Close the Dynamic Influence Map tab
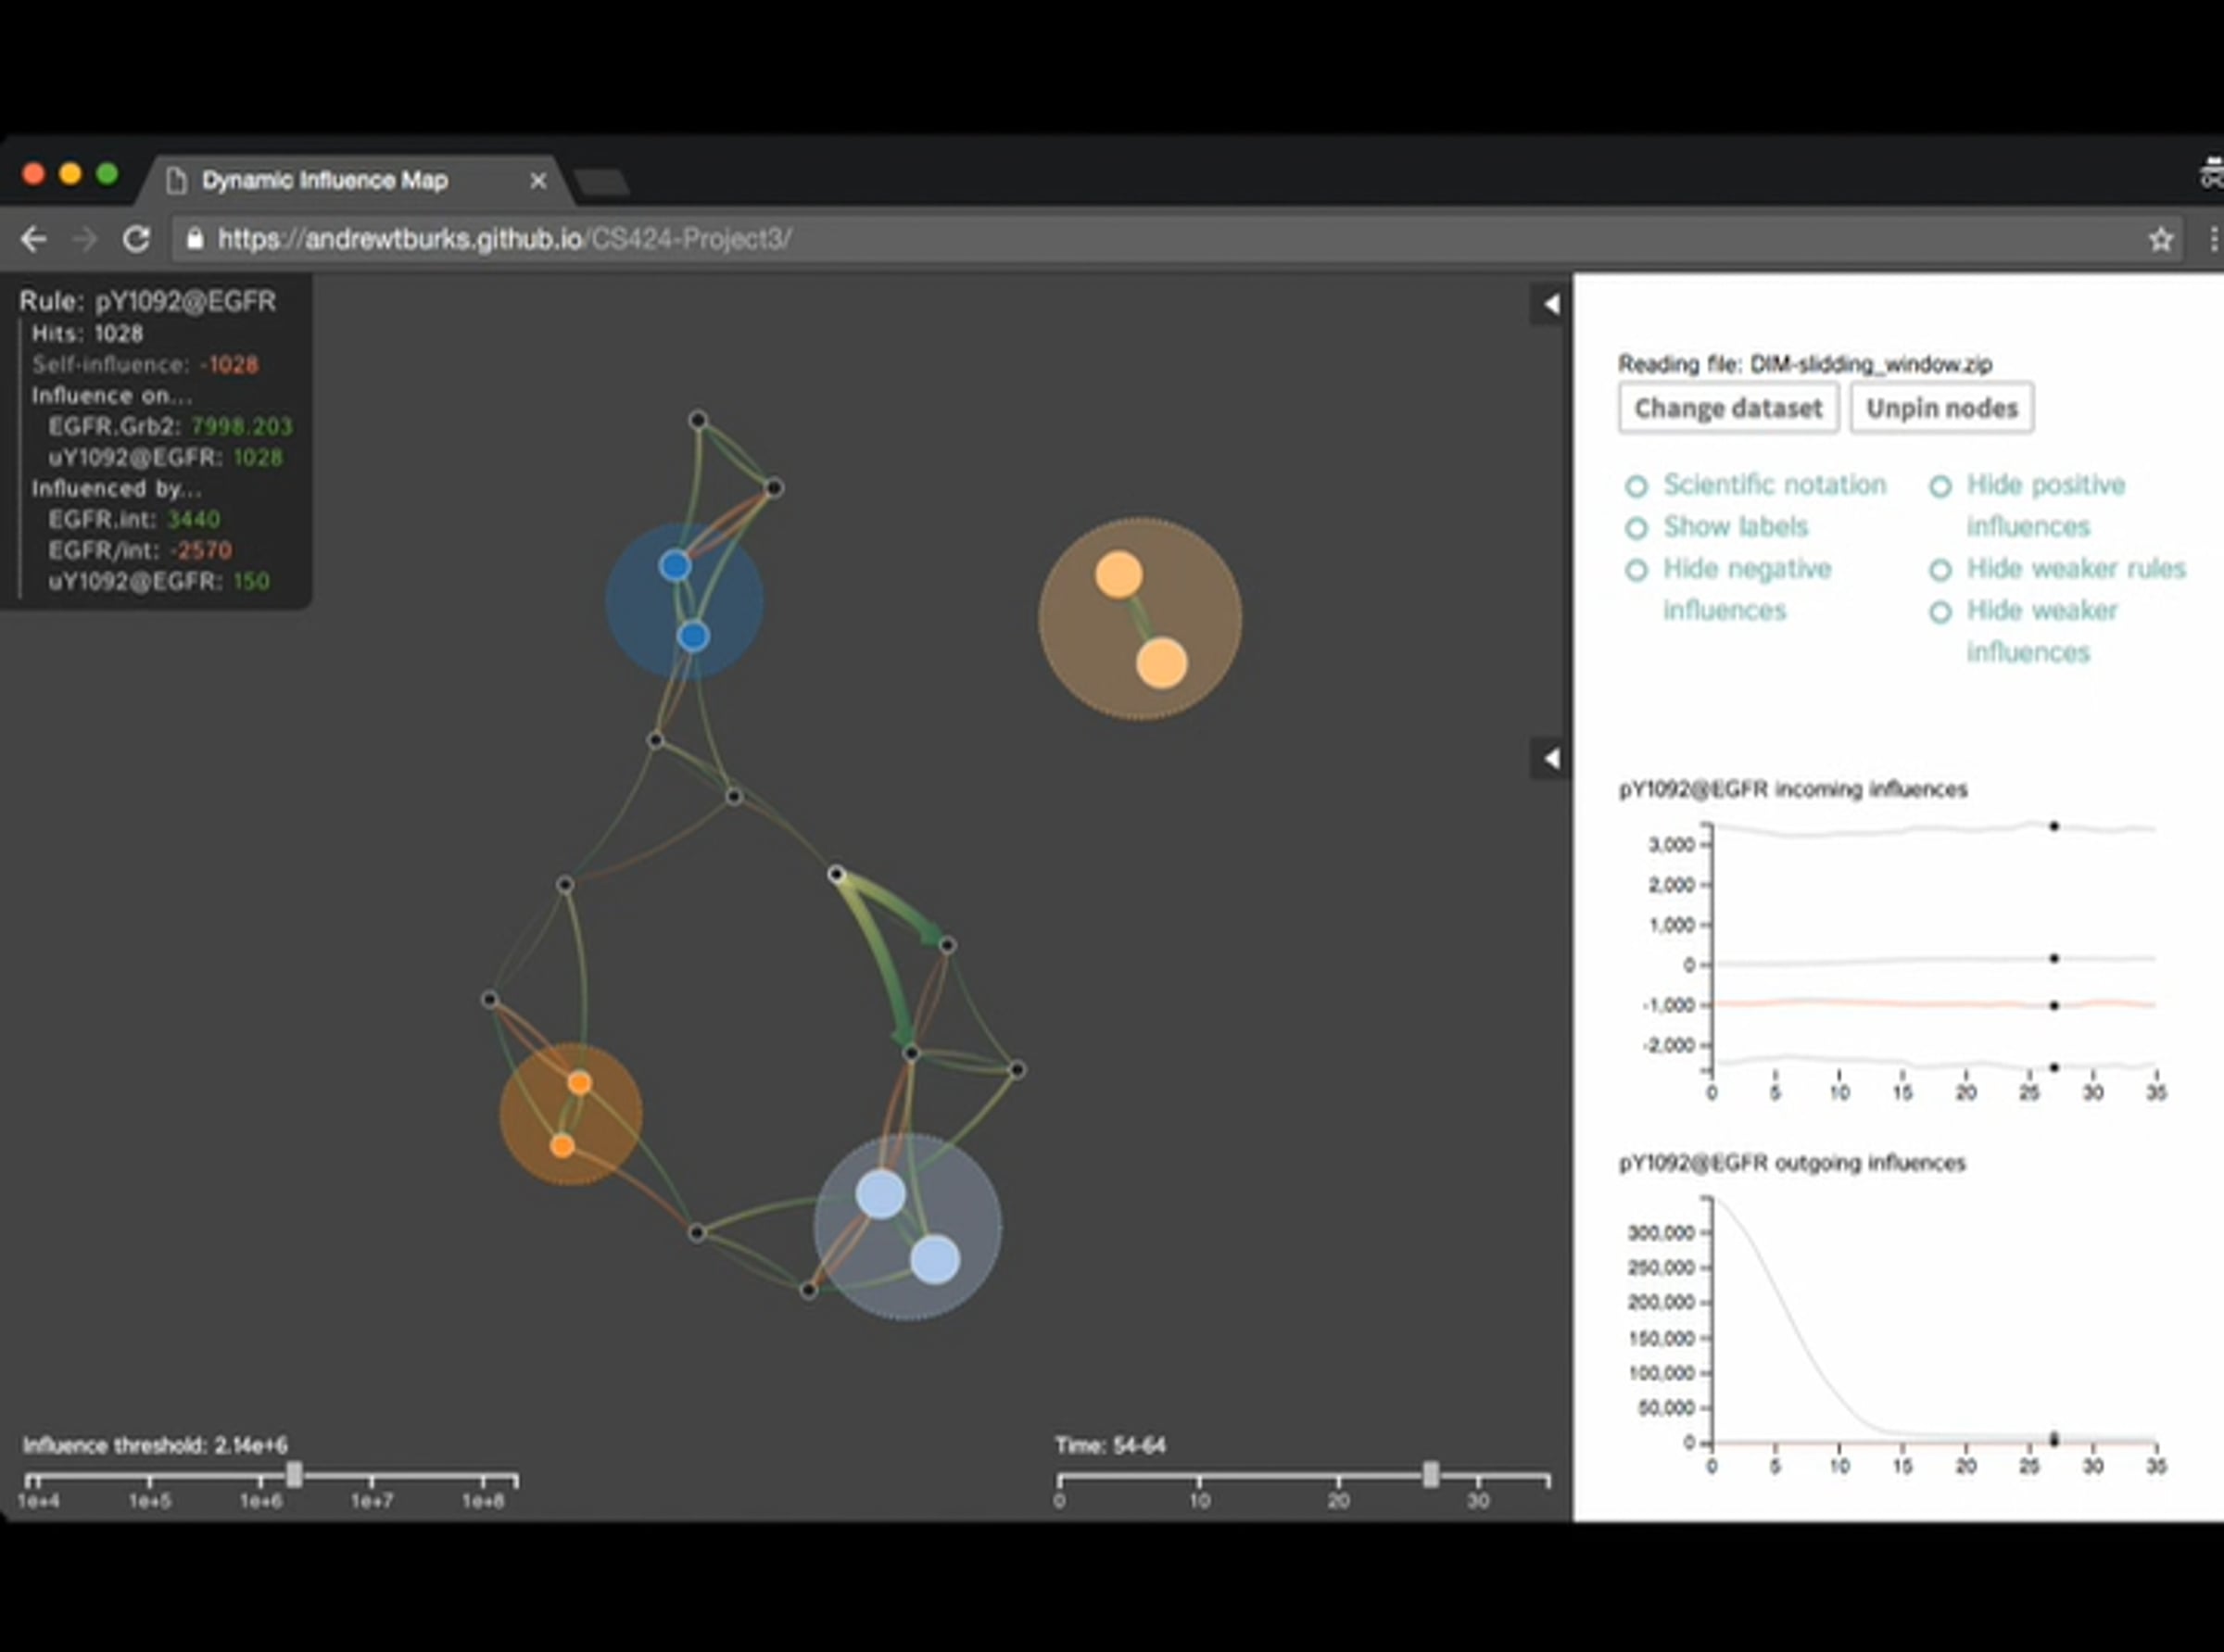2224x1652 pixels. pyautogui.click(x=538, y=181)
